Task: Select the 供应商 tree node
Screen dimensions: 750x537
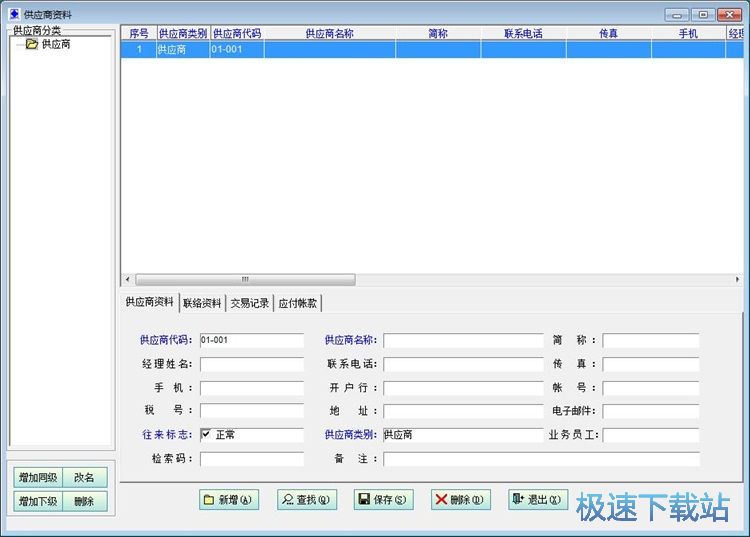Action: point(56,44)
